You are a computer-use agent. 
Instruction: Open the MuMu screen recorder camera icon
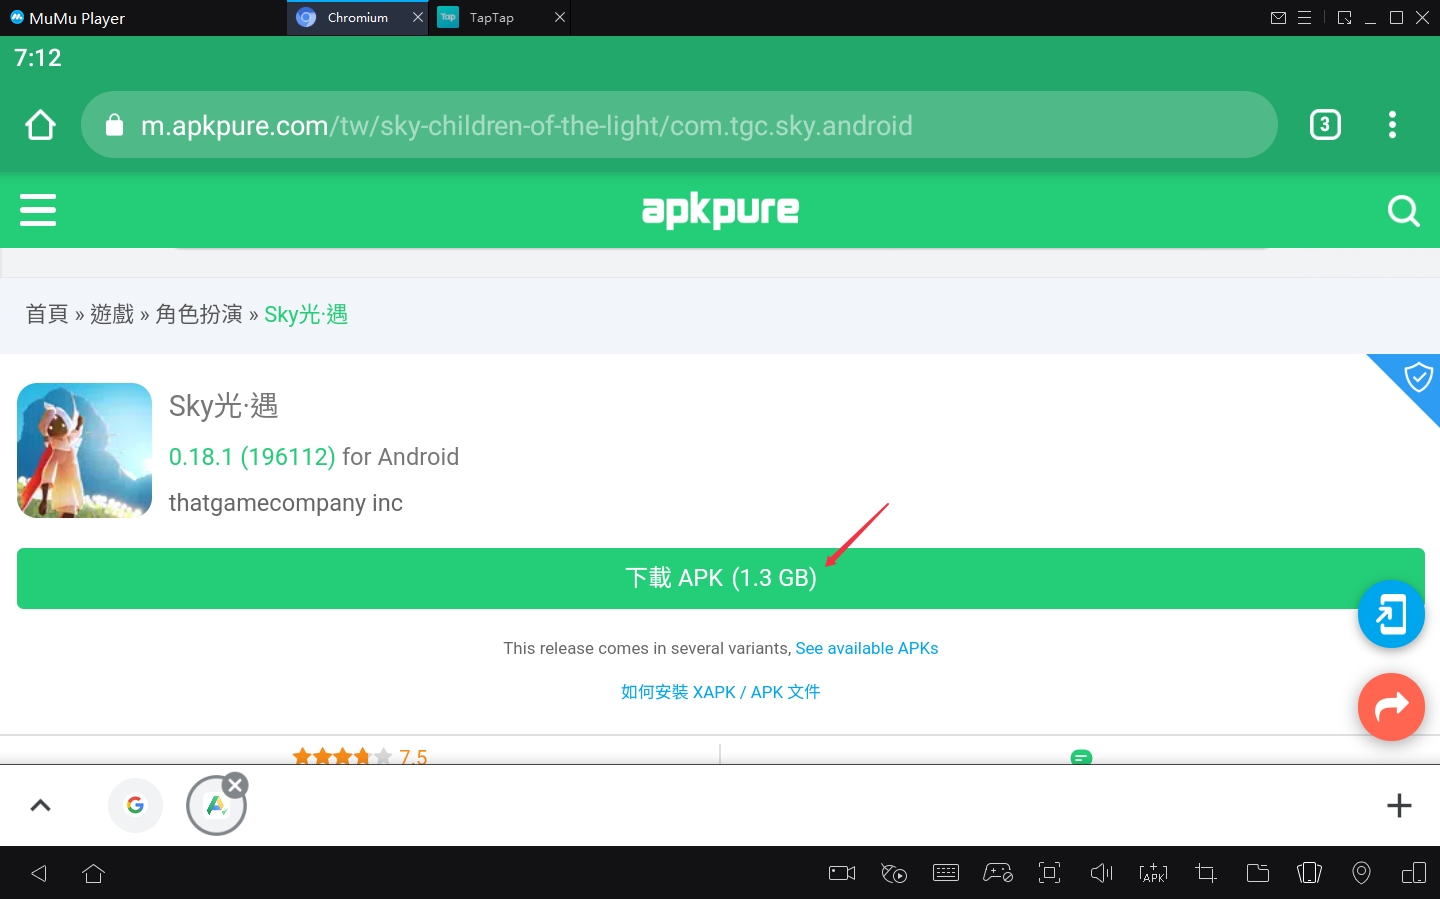tap(842, 873)
